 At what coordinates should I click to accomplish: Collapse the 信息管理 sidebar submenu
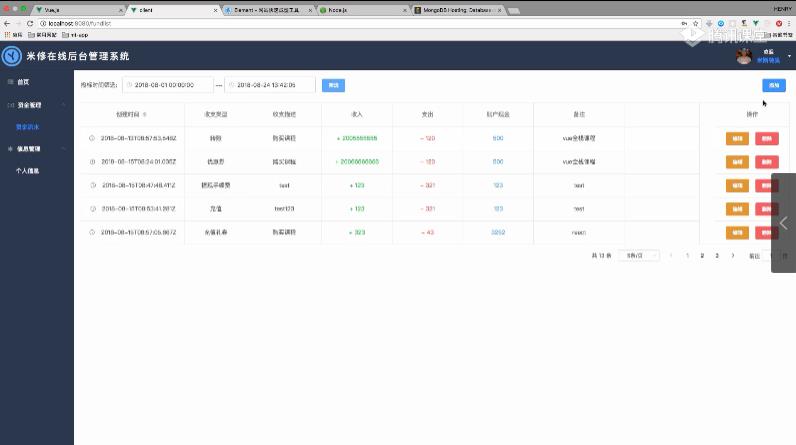click(x=64, y=149)
